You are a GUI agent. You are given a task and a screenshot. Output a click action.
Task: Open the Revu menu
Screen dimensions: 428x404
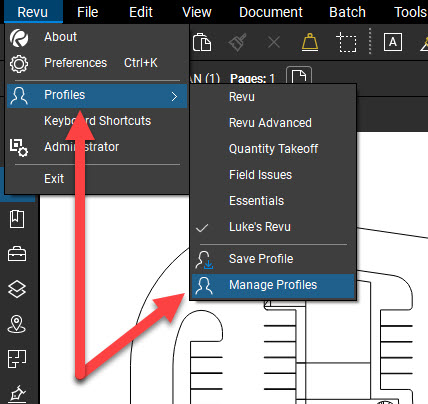tap(33, 12)
